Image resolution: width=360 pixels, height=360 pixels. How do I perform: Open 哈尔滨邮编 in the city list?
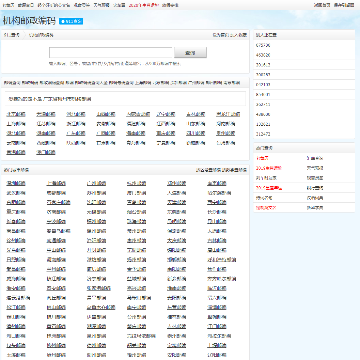[x=219, y=193]
